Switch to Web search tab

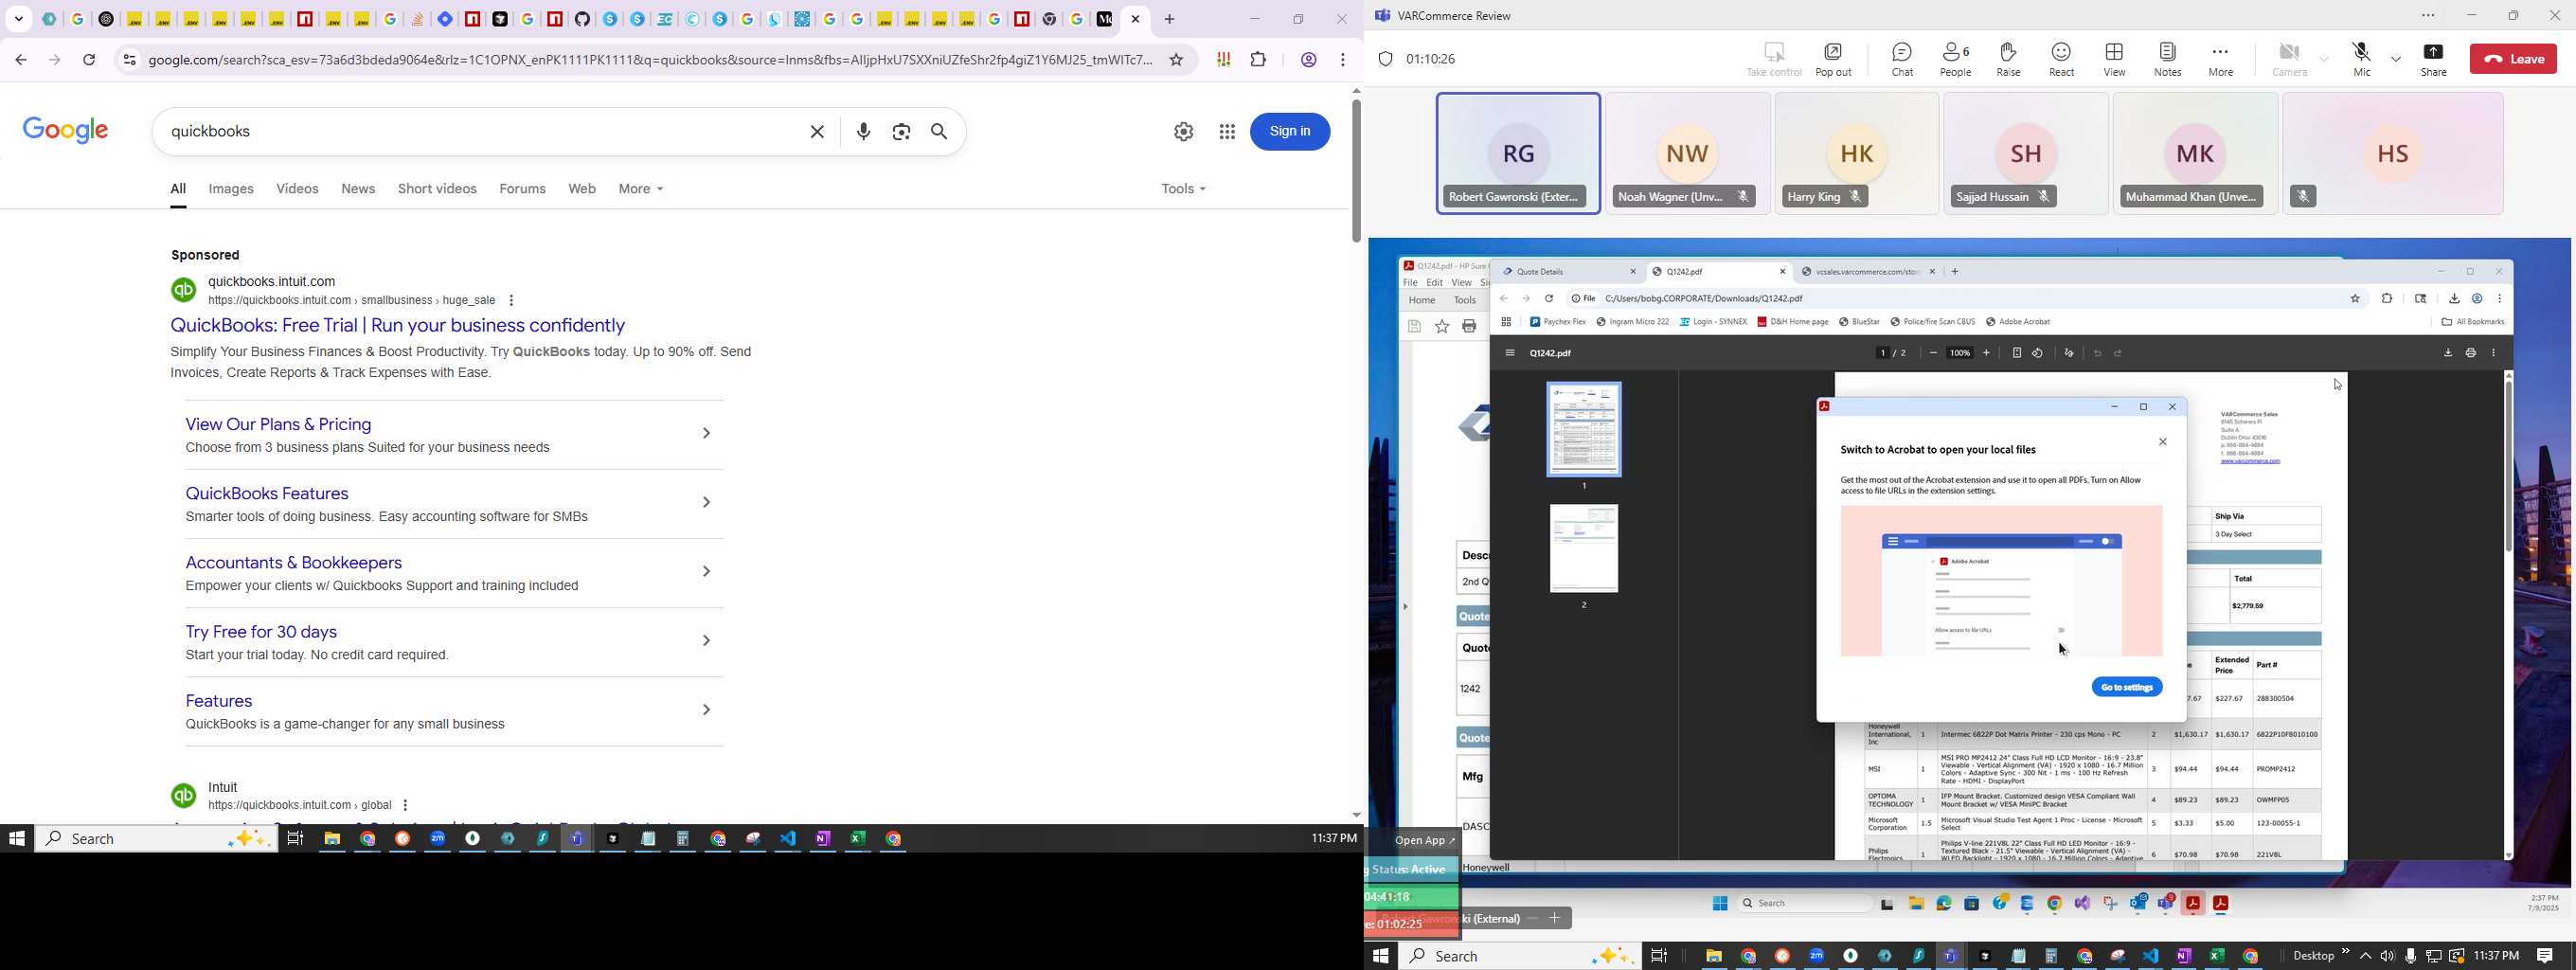[x=582, y=189]
